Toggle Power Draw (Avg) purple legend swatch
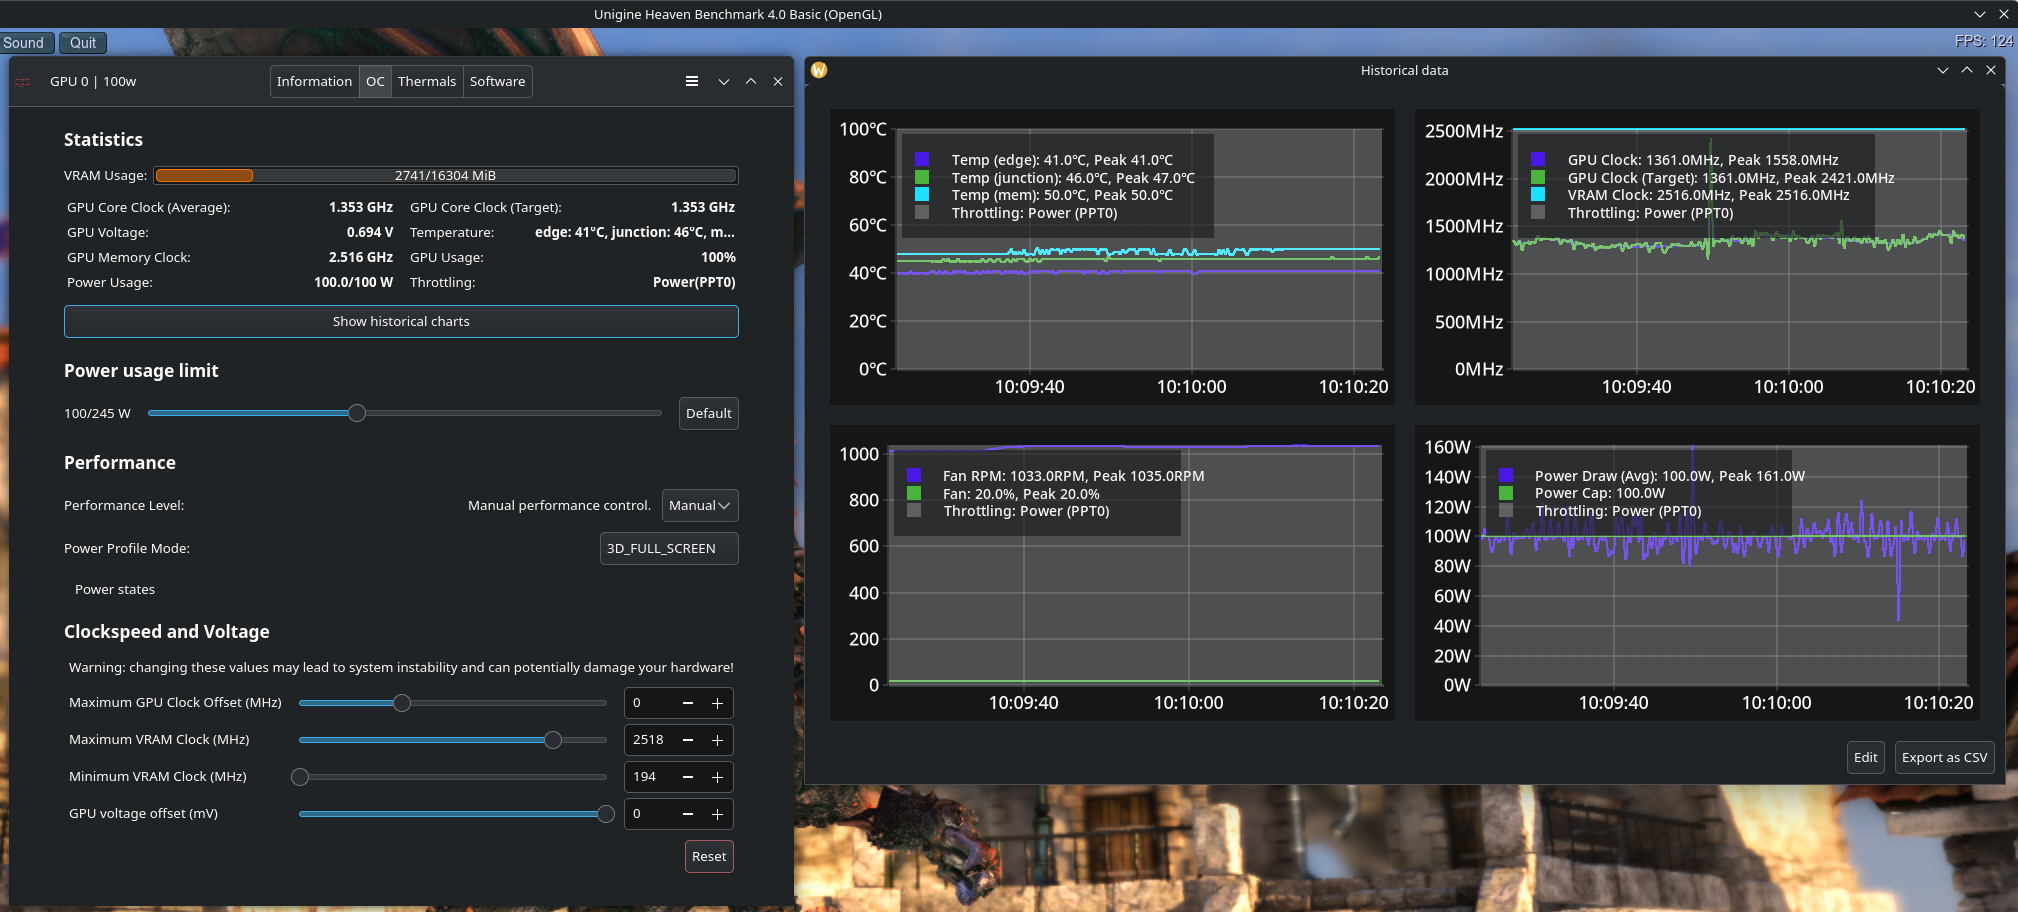2018x912 pixels. (1506, 475)
